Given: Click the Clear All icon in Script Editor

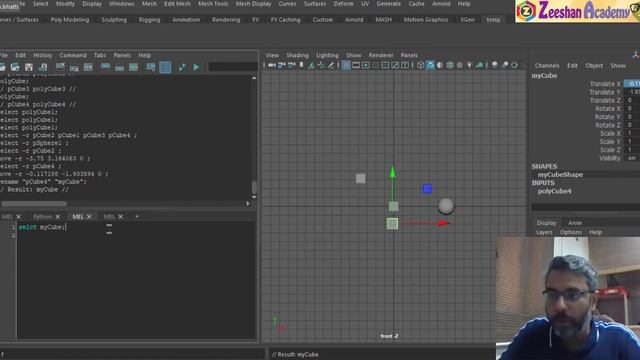Looking at the screenshot, I should 88,67.
